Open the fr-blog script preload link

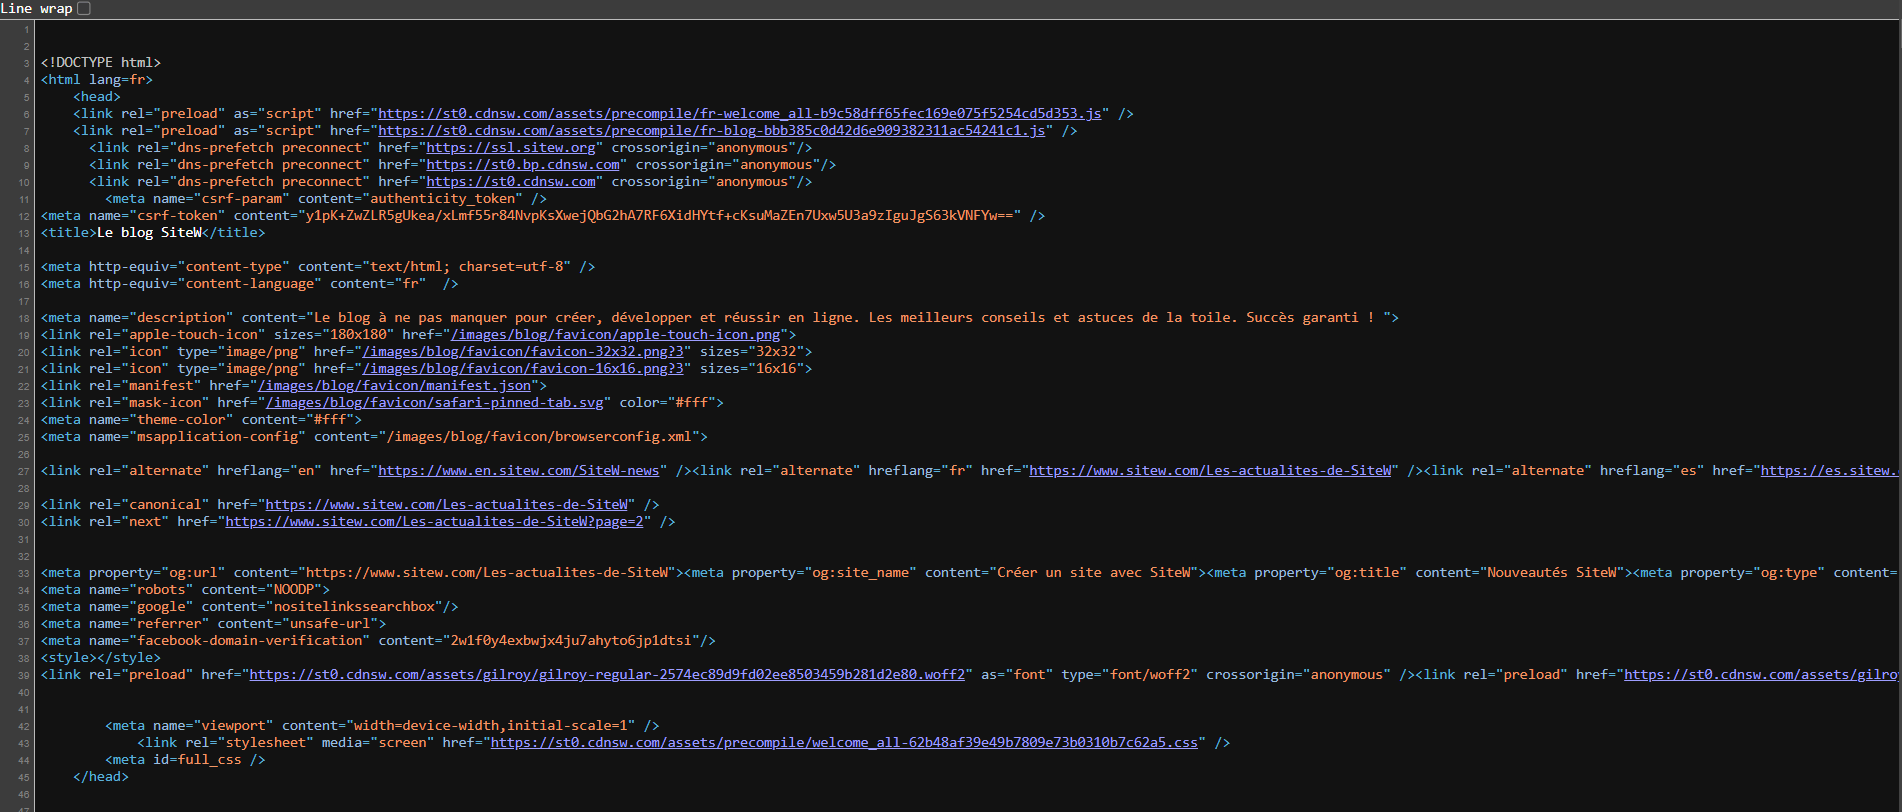(712, 131)
